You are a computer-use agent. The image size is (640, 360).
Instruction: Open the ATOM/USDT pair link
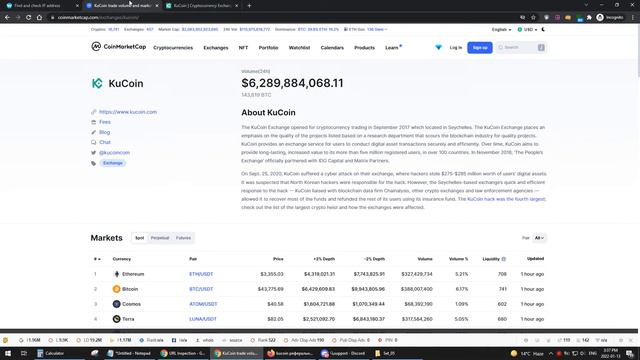(x=203, y=304)
